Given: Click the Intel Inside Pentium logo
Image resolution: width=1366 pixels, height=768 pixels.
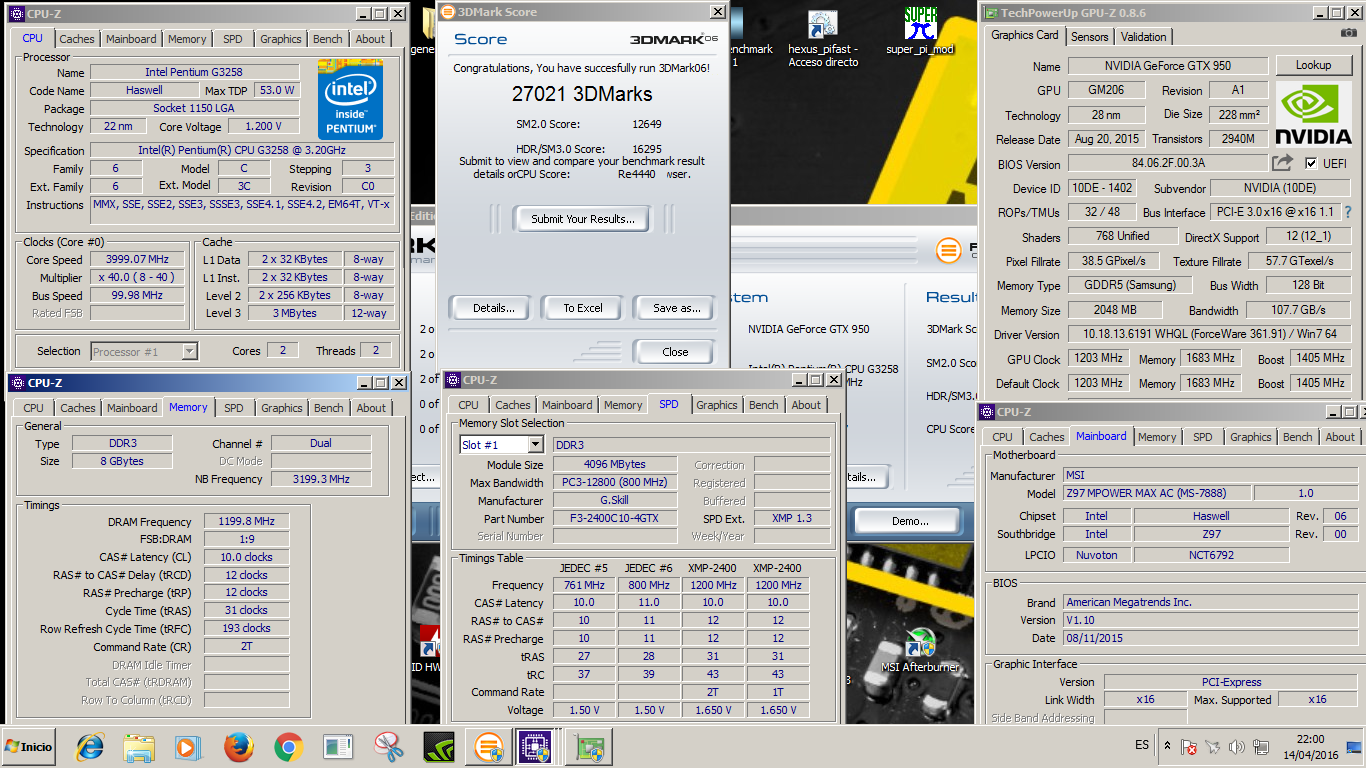Looking at the screenshot, I should click(350, 100).
